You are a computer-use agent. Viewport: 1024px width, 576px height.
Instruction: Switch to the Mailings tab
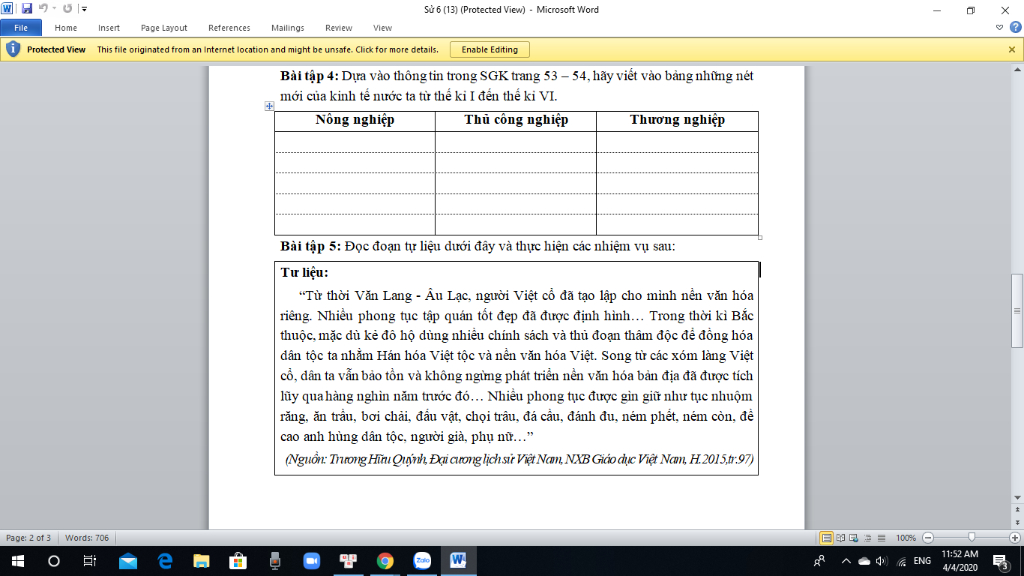click(x=288, y=28)
